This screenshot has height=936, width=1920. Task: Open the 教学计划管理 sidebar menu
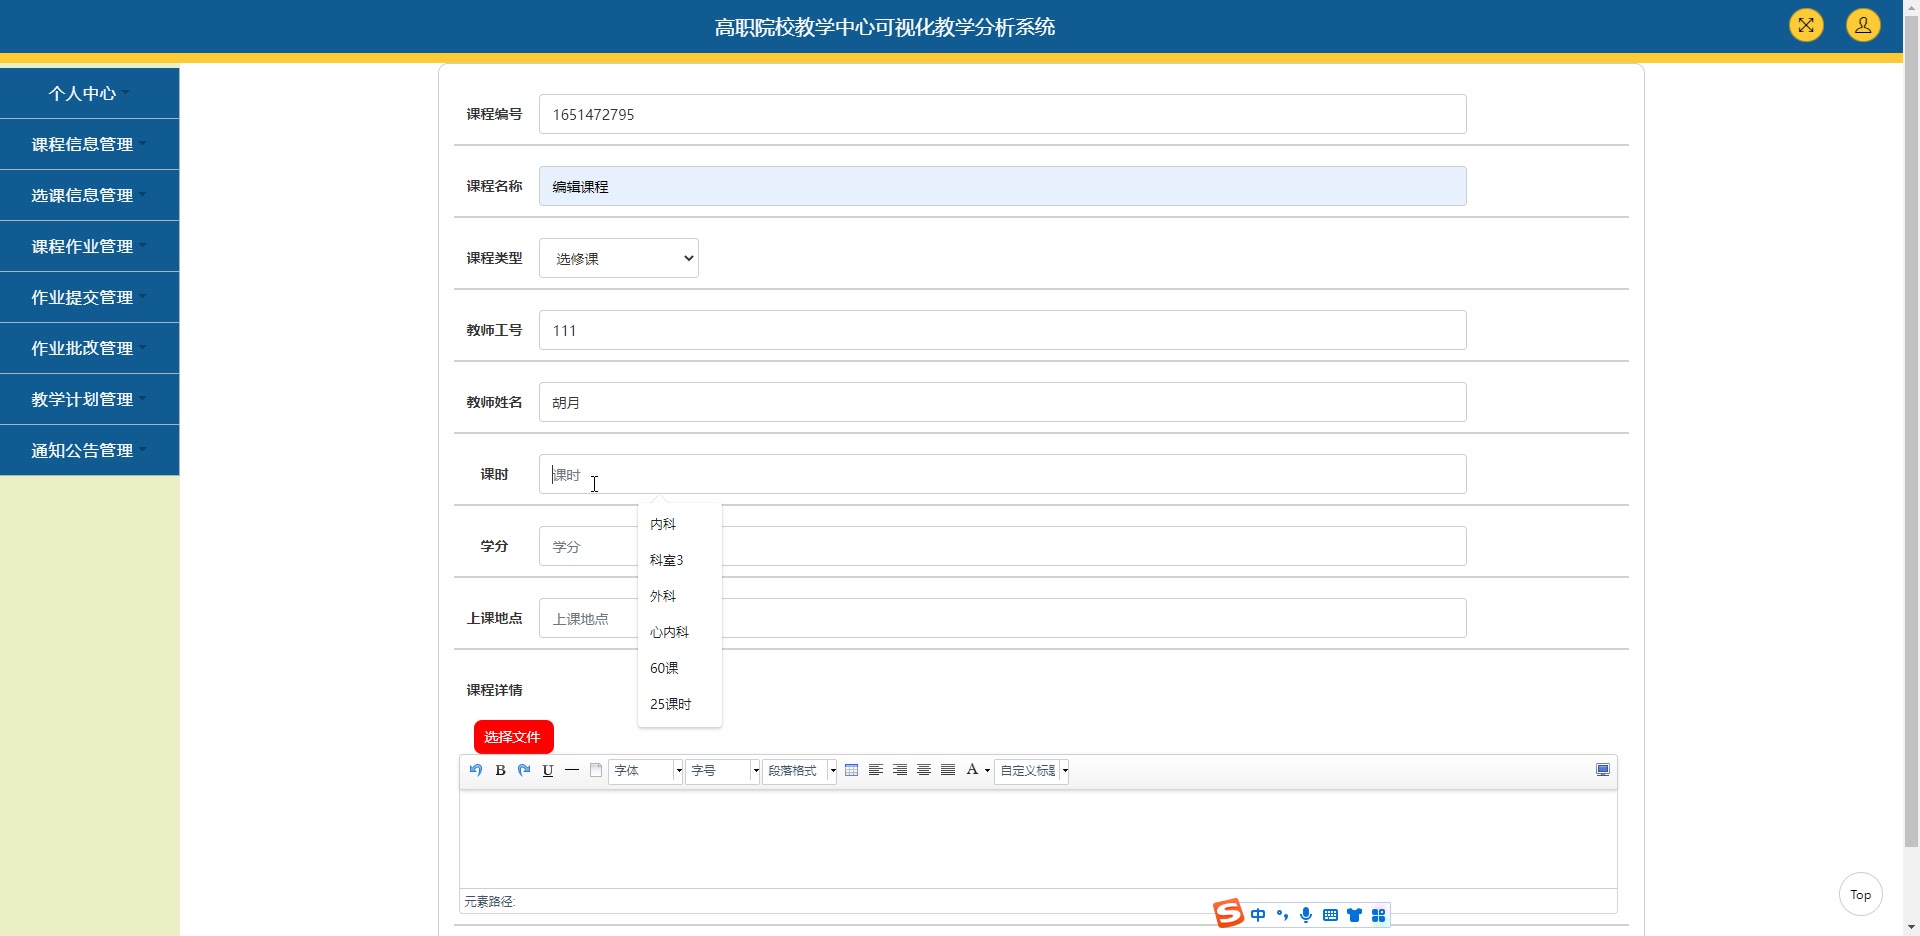point(89,399)
